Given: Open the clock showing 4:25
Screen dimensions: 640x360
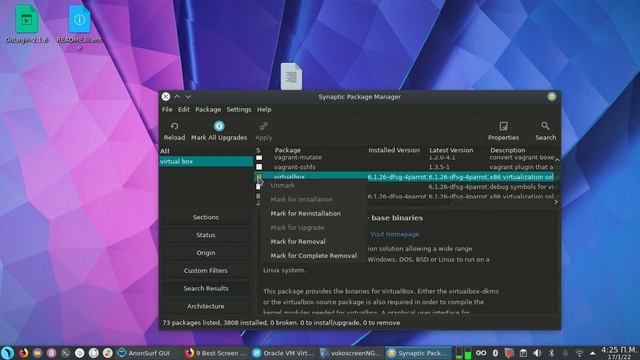Looking at the screenshot, I should click(619, 353).
